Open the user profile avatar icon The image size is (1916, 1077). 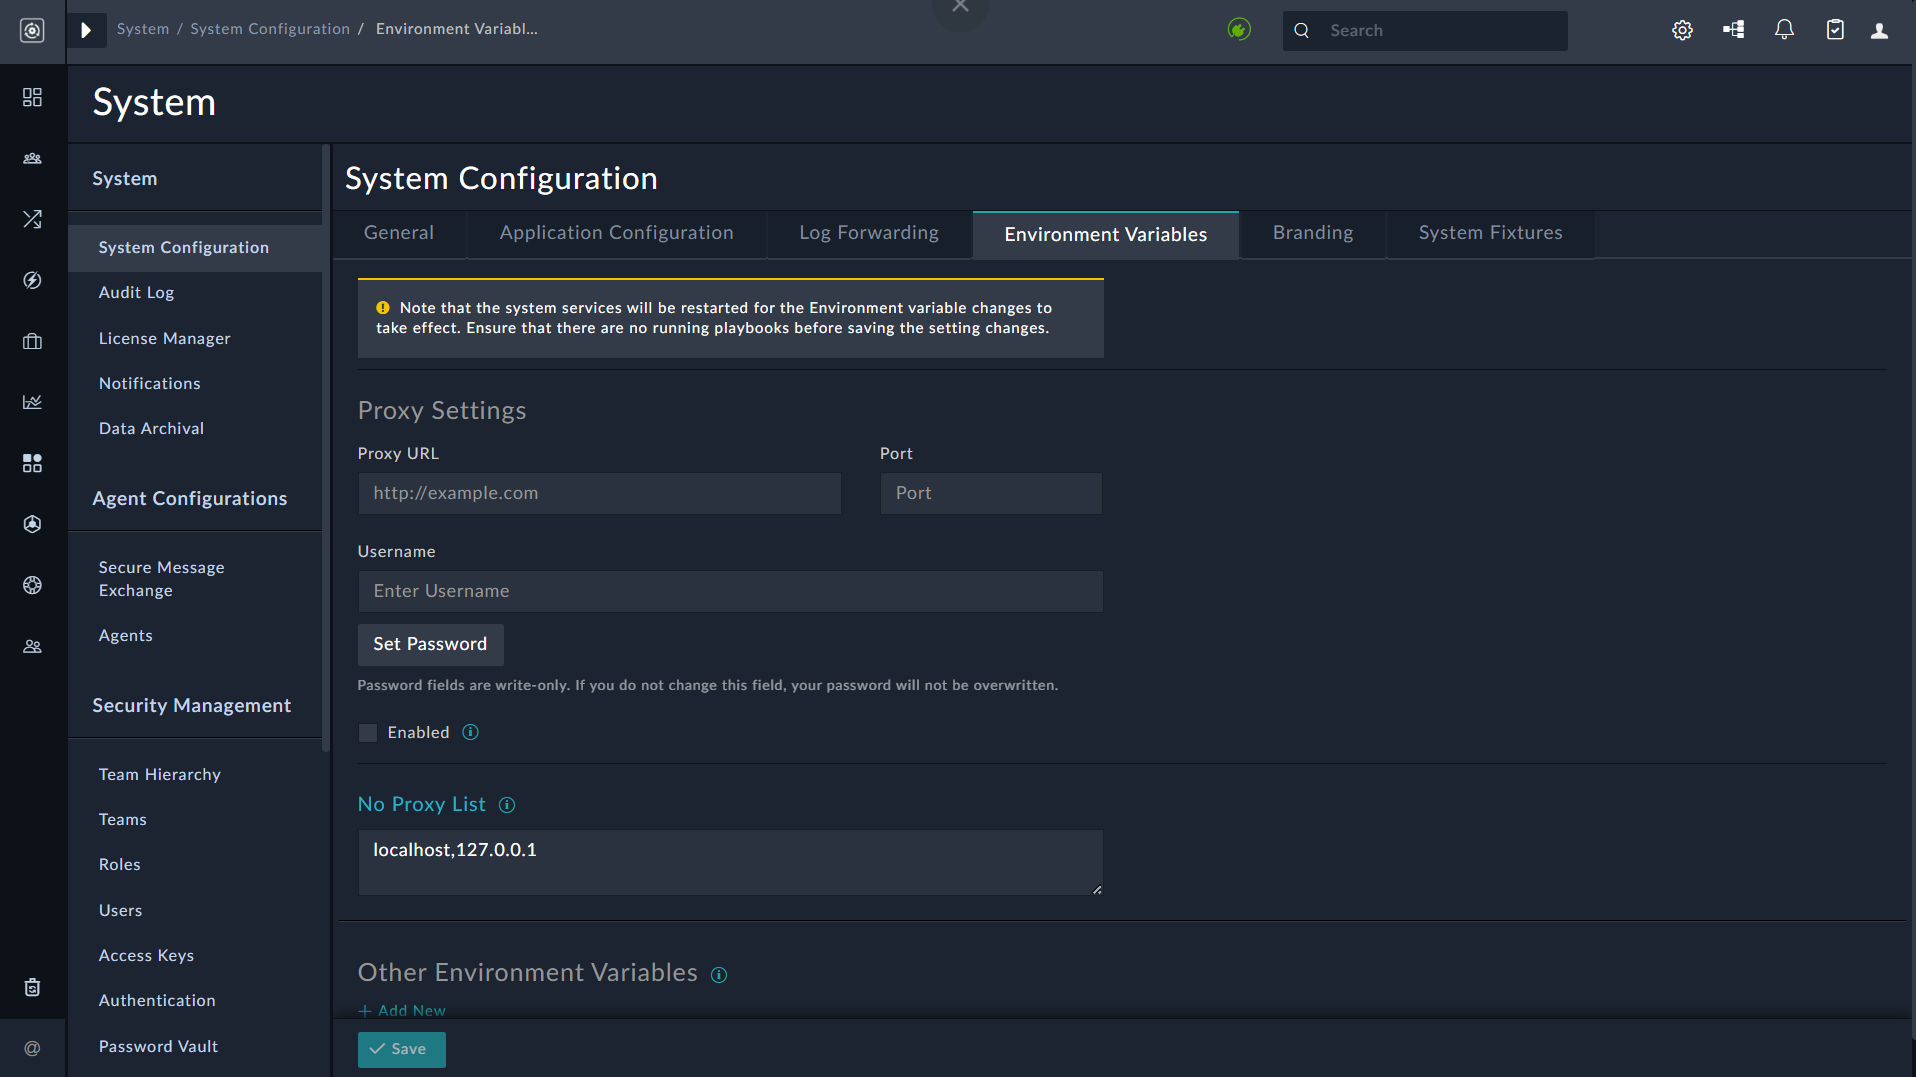(1878, 30)
